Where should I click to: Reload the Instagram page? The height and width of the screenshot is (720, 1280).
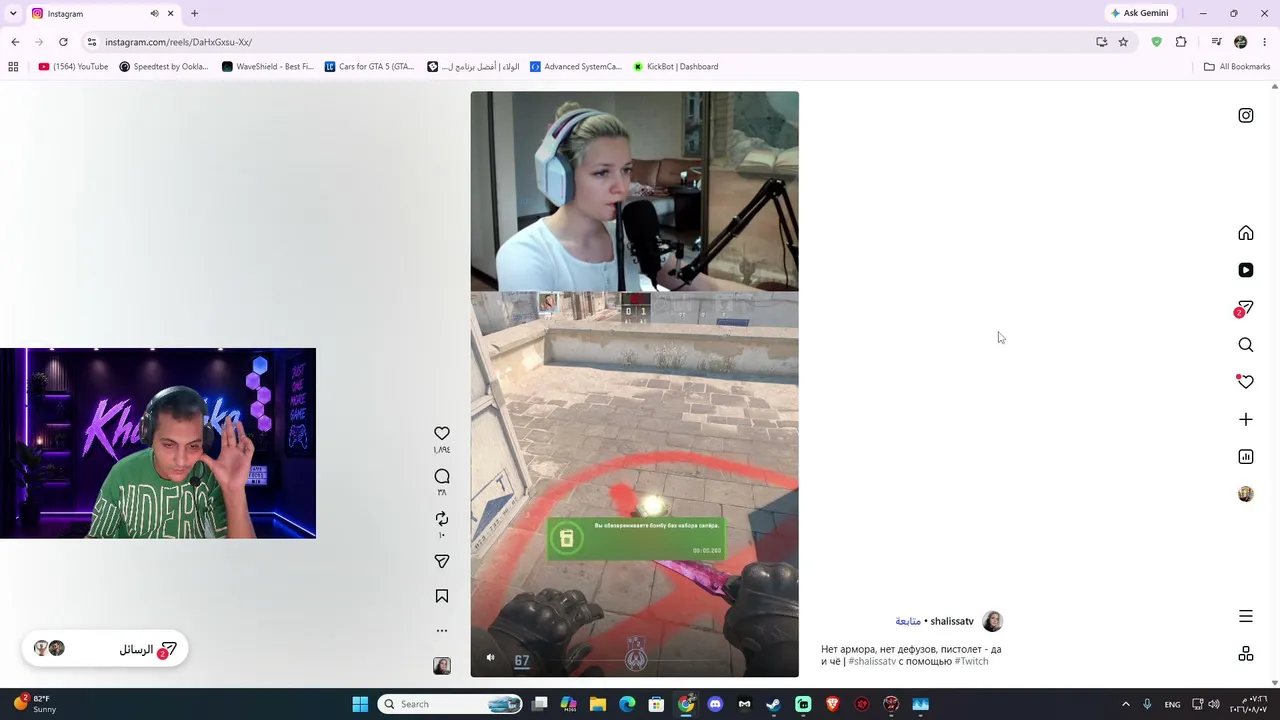tap(63, 42)
